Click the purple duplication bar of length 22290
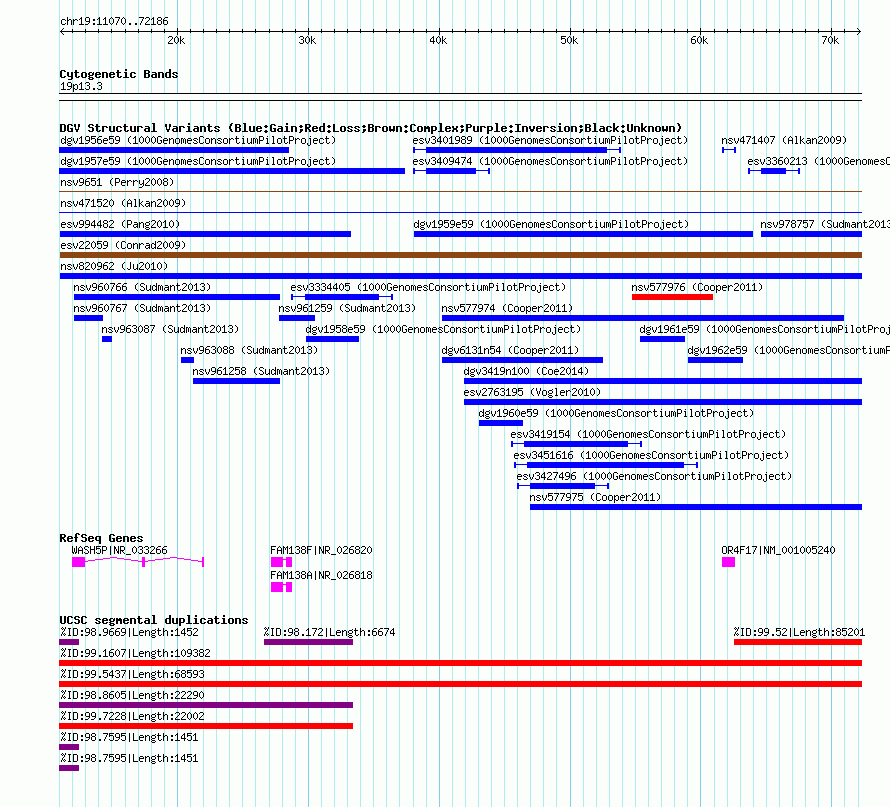890x807 pixels. (206, 705)
